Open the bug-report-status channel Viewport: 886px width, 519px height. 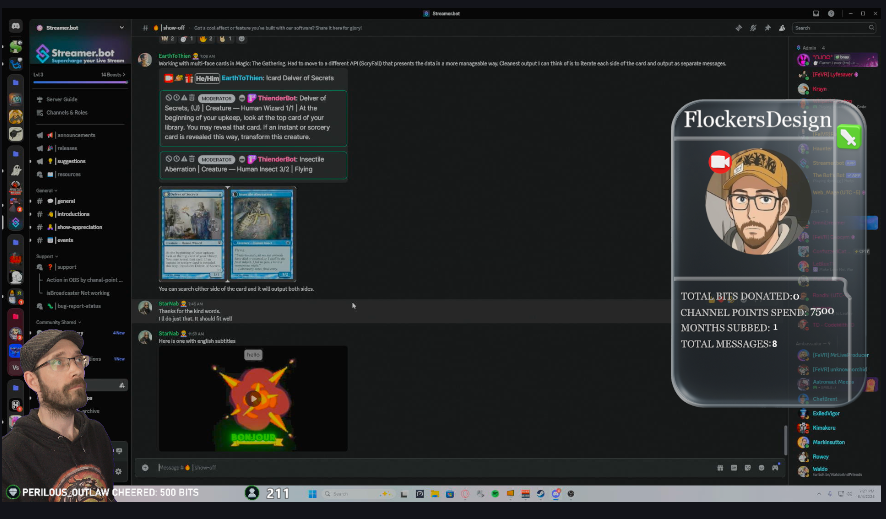79,306
